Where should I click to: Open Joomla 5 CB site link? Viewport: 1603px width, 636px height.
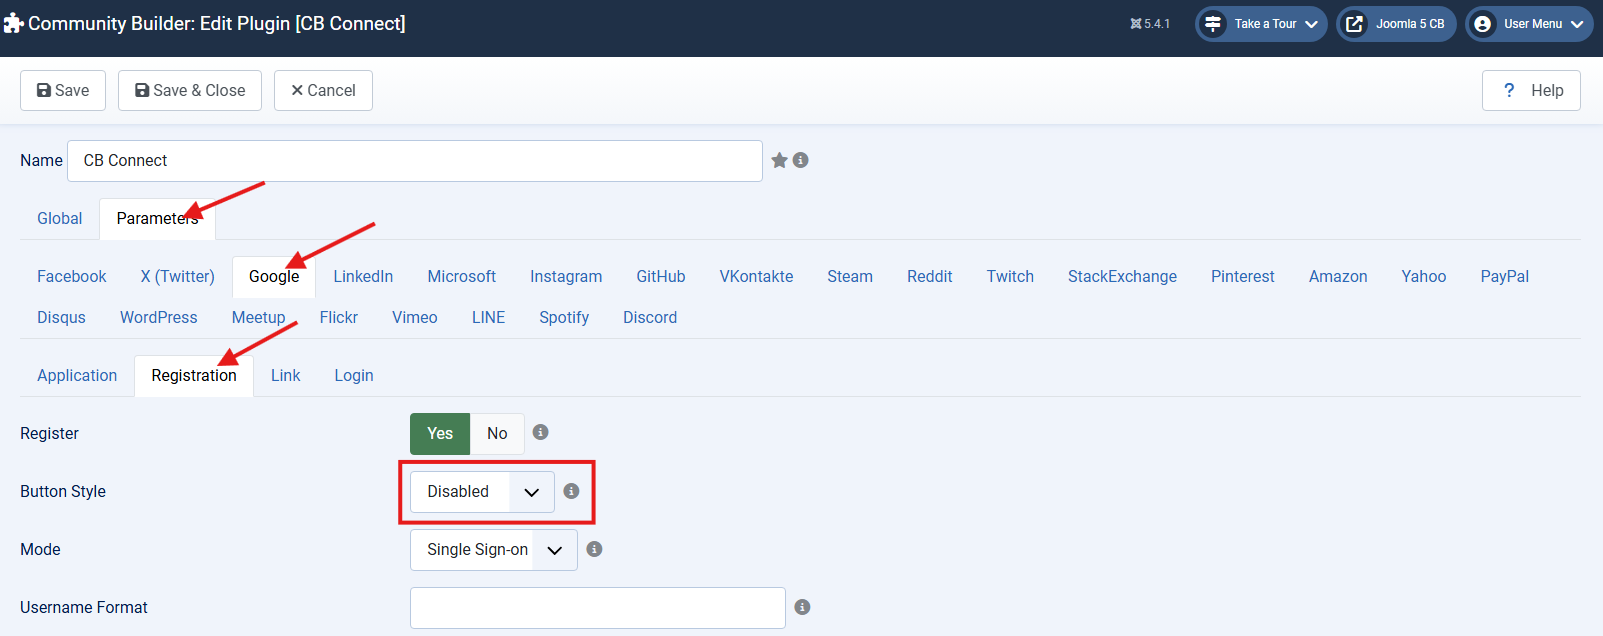(x=1396, y=24)
